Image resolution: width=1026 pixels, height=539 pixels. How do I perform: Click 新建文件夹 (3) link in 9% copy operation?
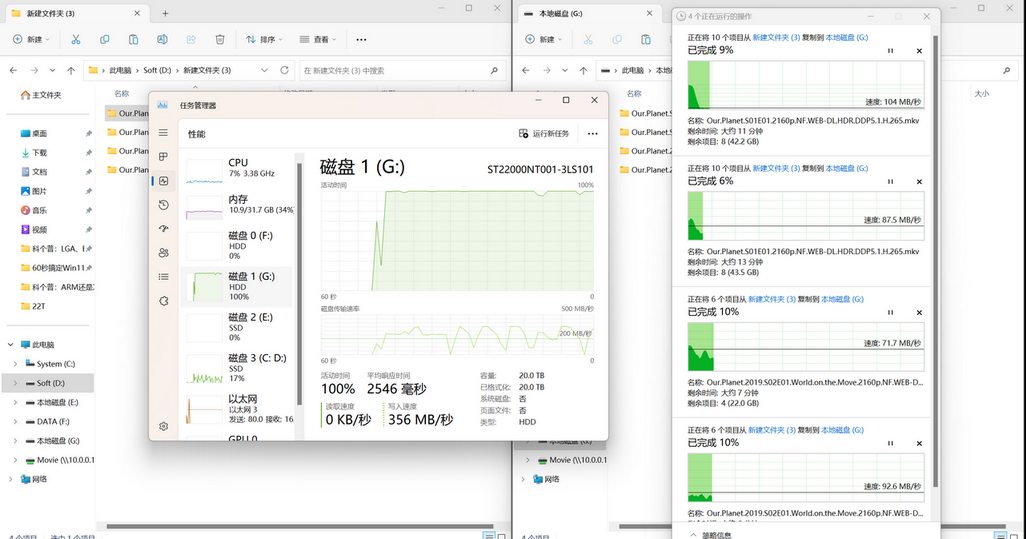click(x=776, y=38)
